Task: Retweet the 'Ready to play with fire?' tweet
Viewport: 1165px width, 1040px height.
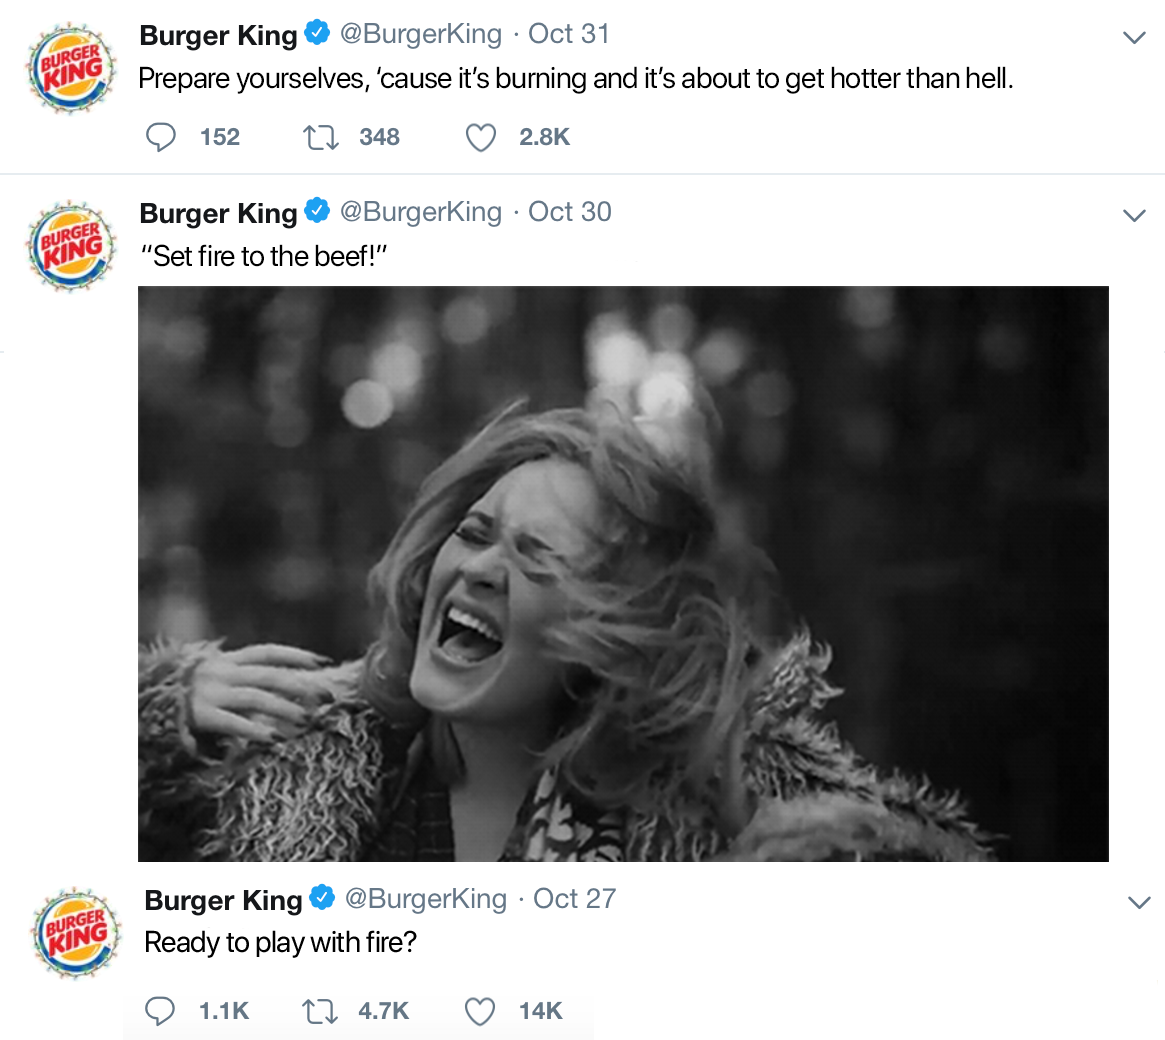Action: click(320, 1011)
